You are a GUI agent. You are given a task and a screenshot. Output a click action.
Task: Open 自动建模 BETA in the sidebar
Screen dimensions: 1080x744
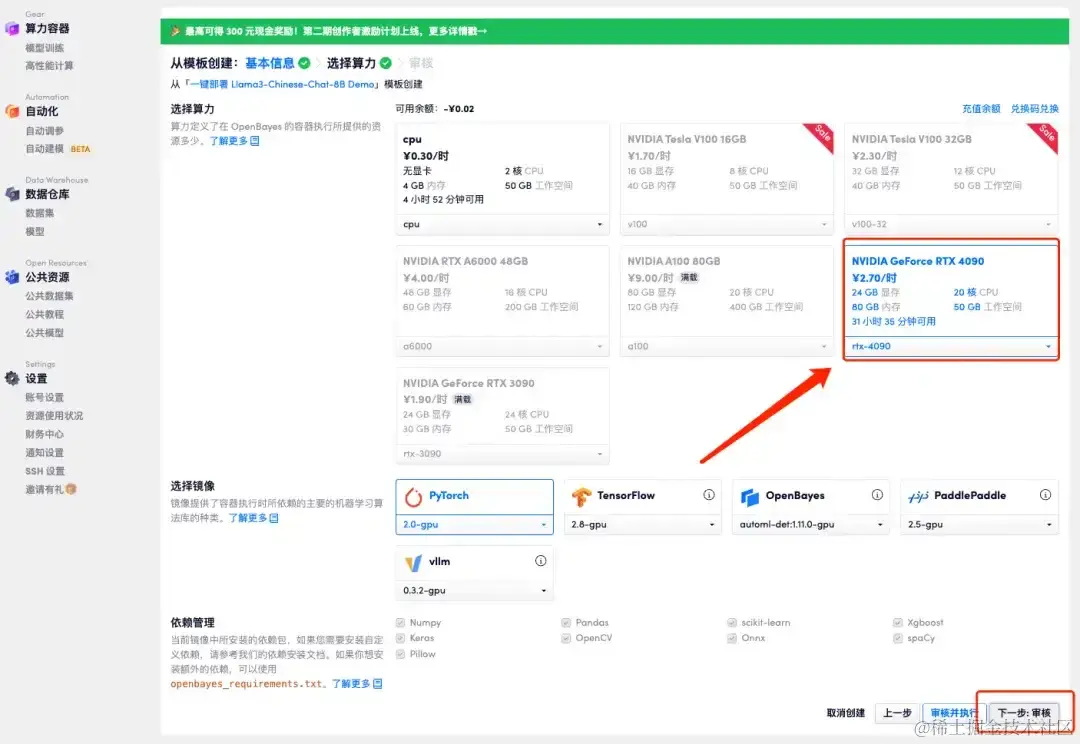[x=58, y=149]
